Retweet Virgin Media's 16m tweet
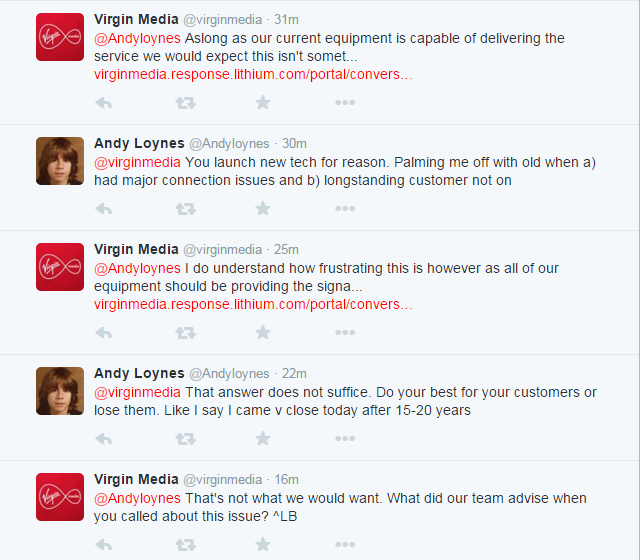The image size is (640, 560). (x=185, y=544)
